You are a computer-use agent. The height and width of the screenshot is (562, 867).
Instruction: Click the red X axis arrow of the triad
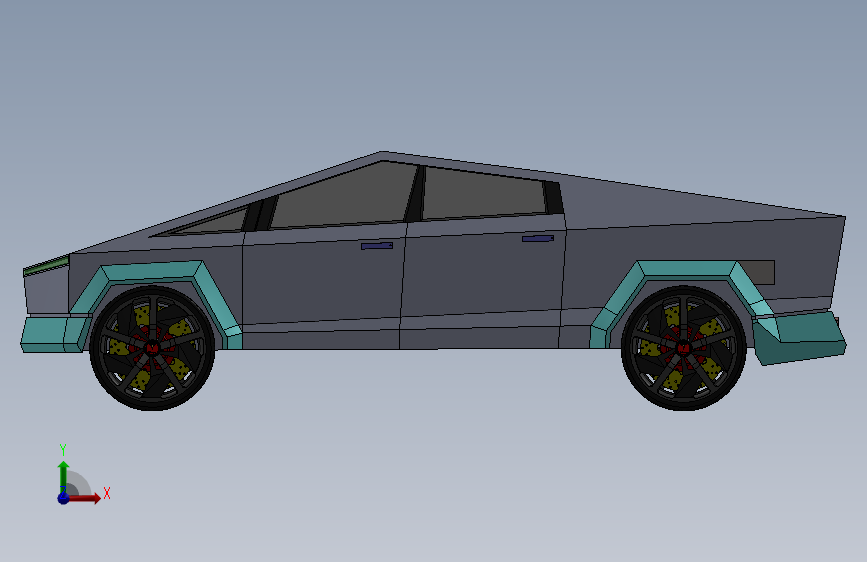tap(84, 498)
